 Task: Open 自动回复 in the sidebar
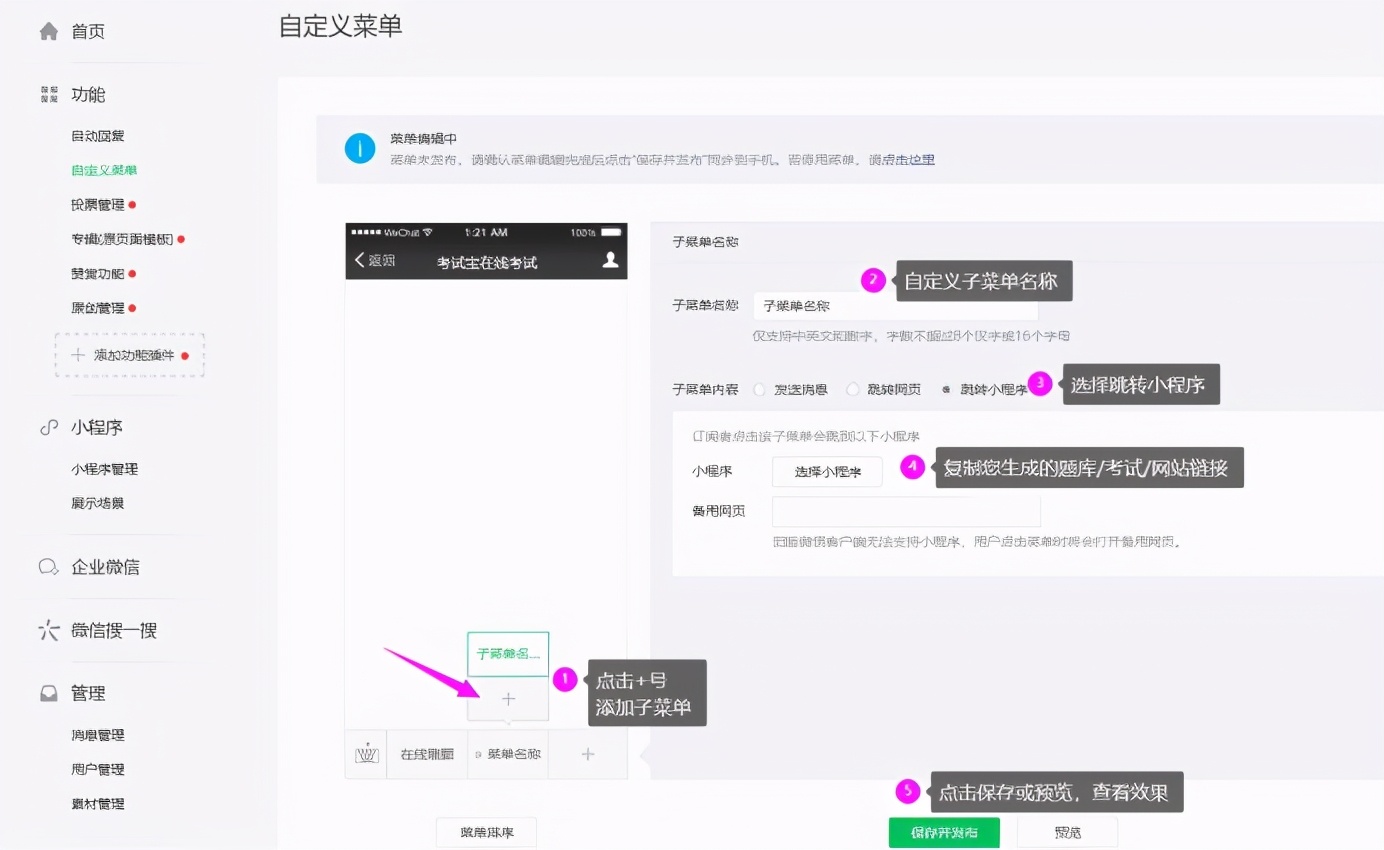pyautogui.click(x=98, y=136)
